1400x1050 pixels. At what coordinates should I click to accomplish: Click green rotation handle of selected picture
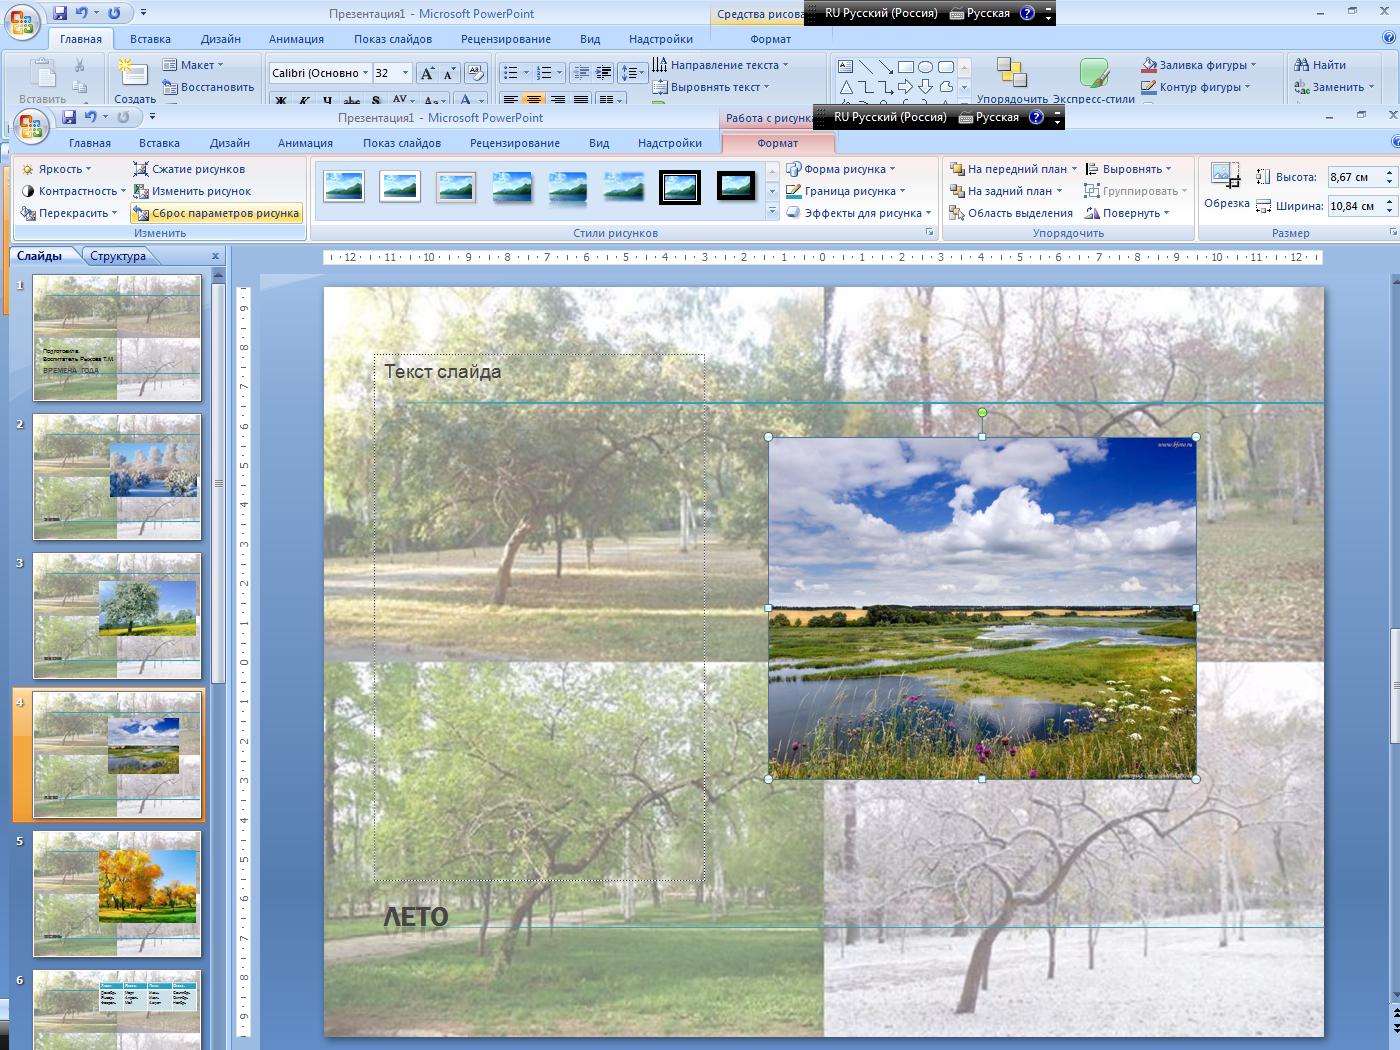pyautogui.click(x=982, y=412)
